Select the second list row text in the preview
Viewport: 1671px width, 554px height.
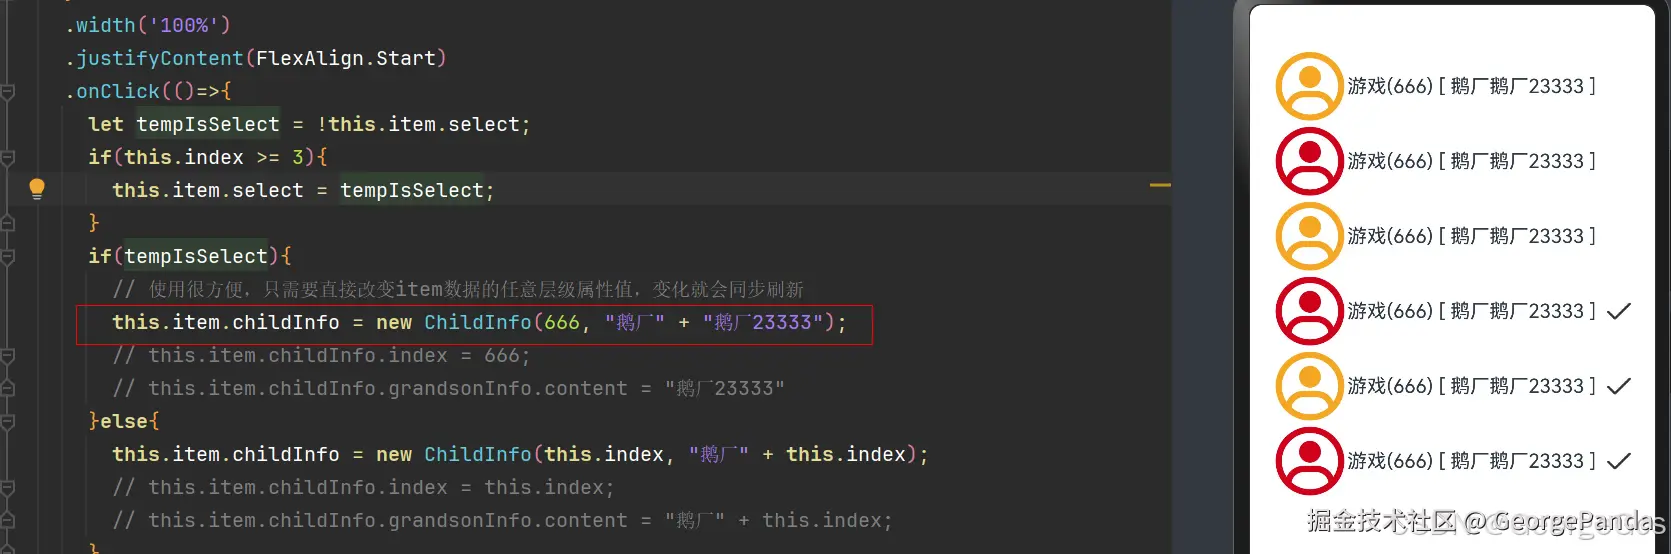1471,161
